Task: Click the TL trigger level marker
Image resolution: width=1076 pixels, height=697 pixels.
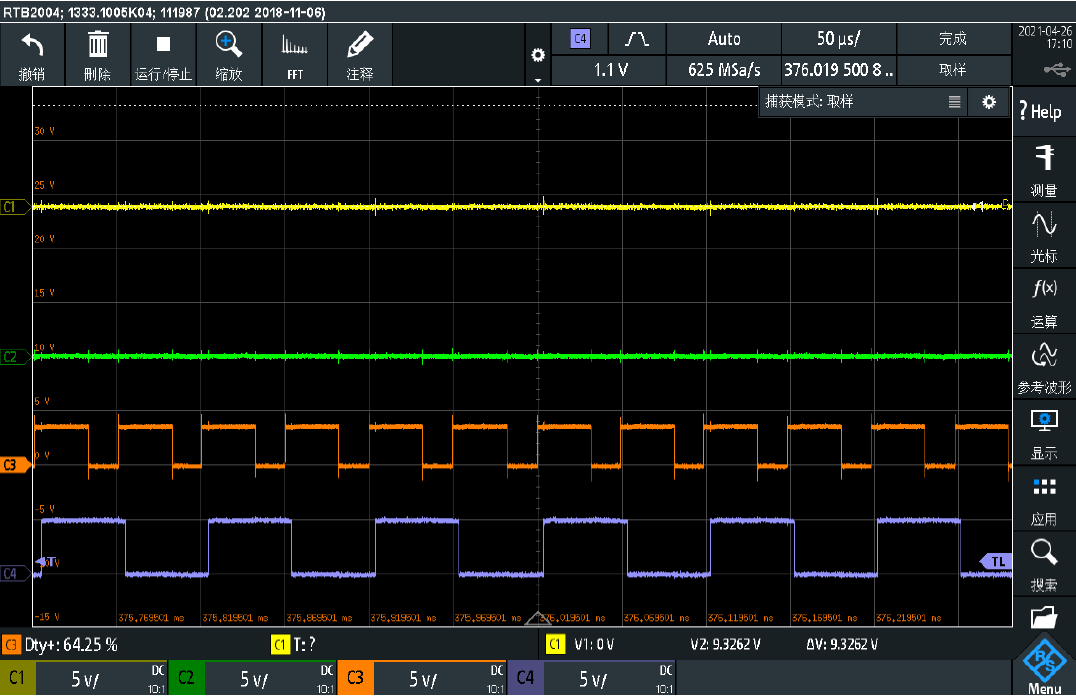Action: click(994, 562)
